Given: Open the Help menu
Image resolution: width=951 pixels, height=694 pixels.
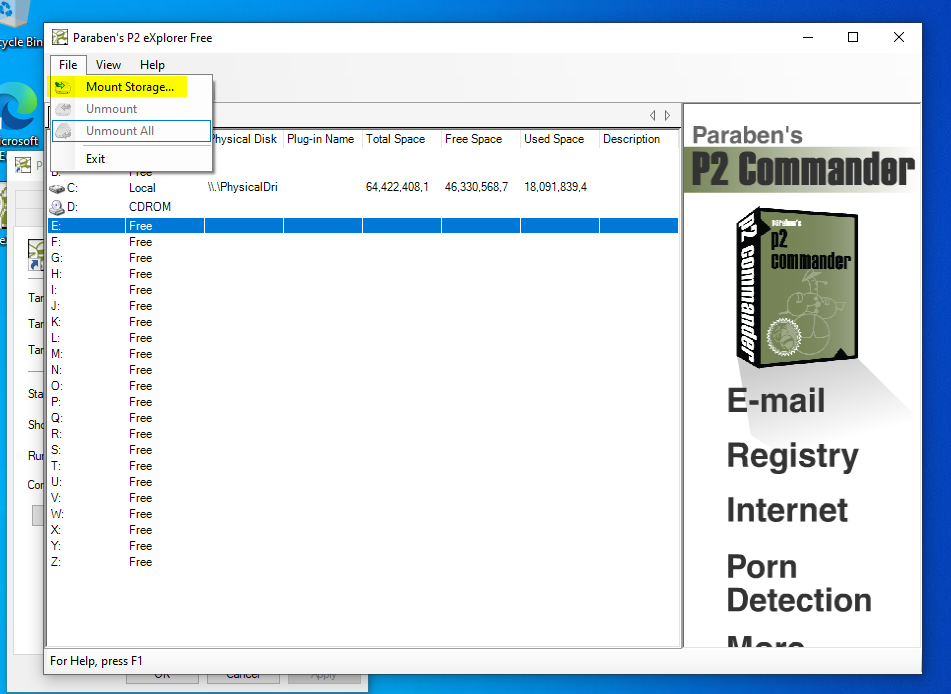Looking at the screenshot, I should coord(152,65).
